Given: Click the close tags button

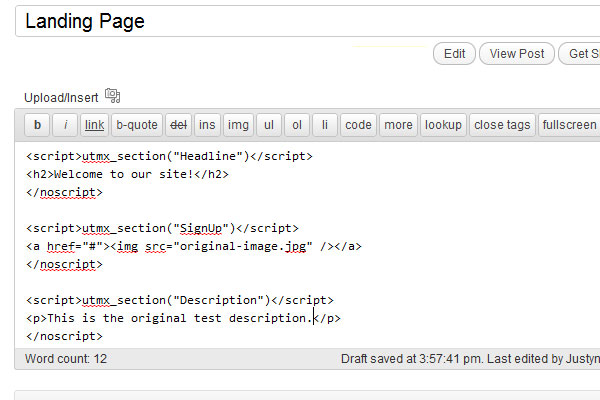Looking at the screenshot, I should 502,125.
